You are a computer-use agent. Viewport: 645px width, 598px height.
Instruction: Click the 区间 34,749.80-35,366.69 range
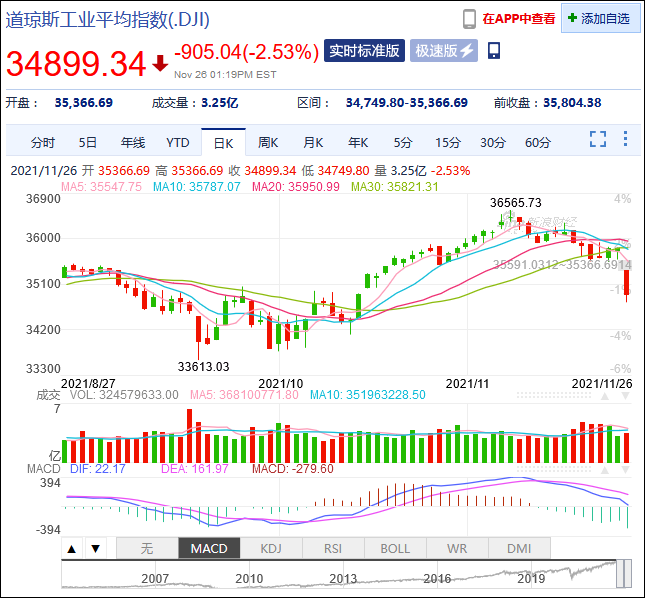point(406,103)
